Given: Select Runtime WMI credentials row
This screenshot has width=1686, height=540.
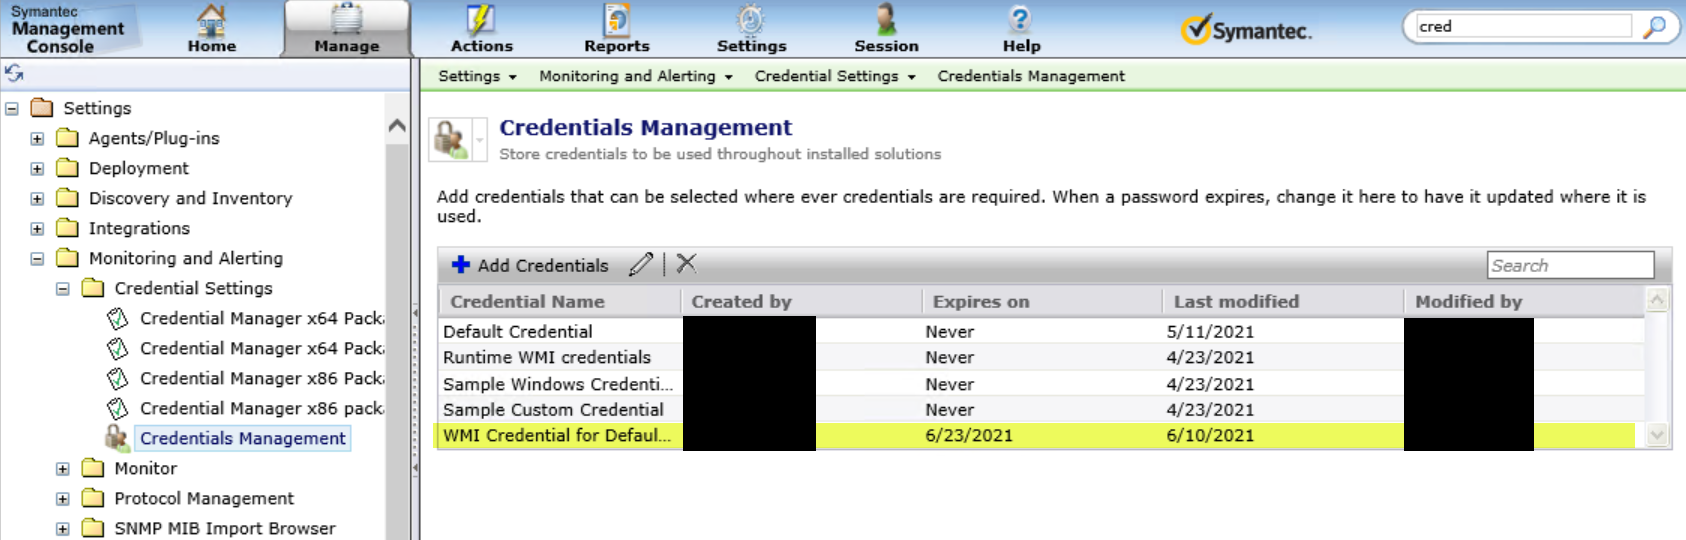Looking at the screenshot, I should tap(1040, 357).
